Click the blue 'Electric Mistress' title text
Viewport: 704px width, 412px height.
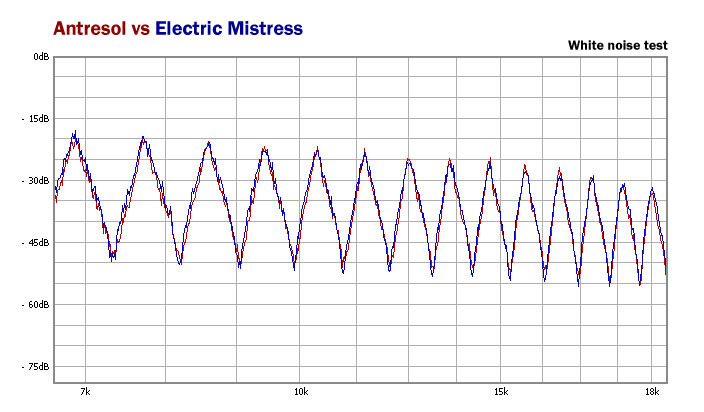pos(229,28)
